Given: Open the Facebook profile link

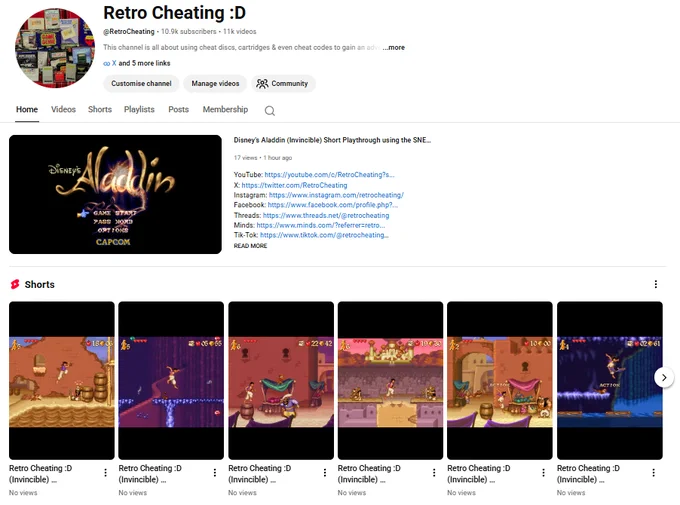Looking at the screenshot, I should tap(333, 205).
